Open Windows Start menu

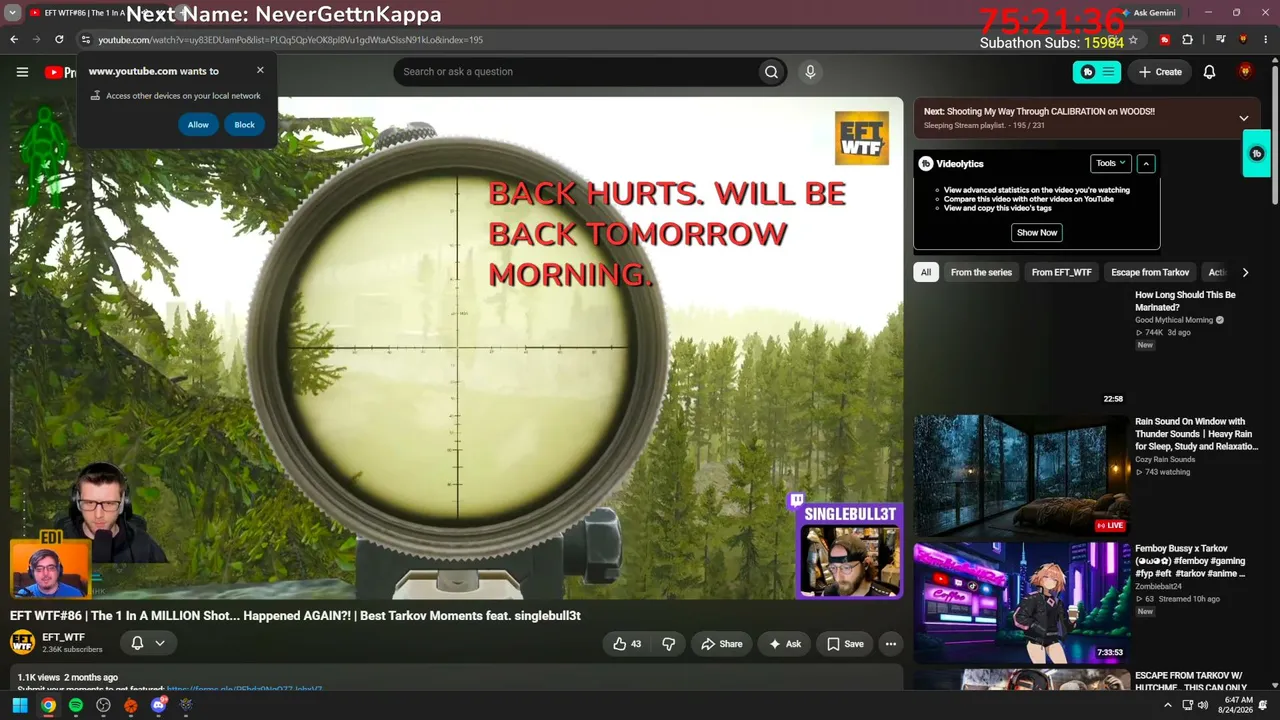[x=19, y=705]
